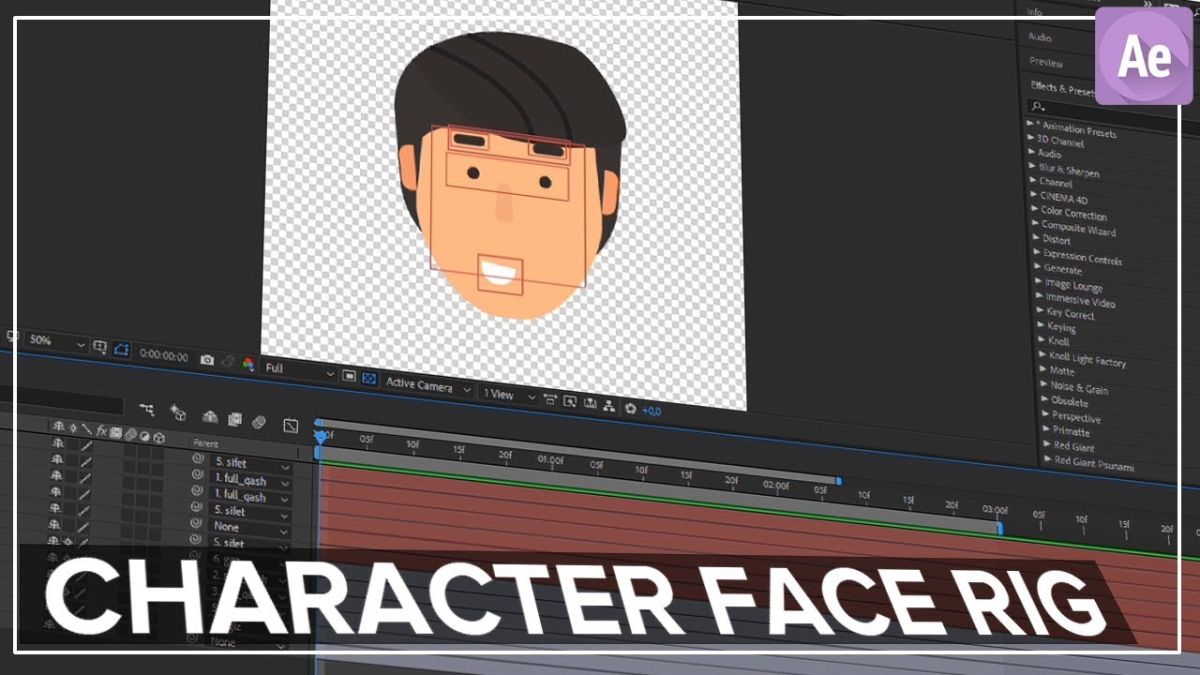Switch to the Audio panel tab
This screenshot has height=675, width=1200.
1040,37
